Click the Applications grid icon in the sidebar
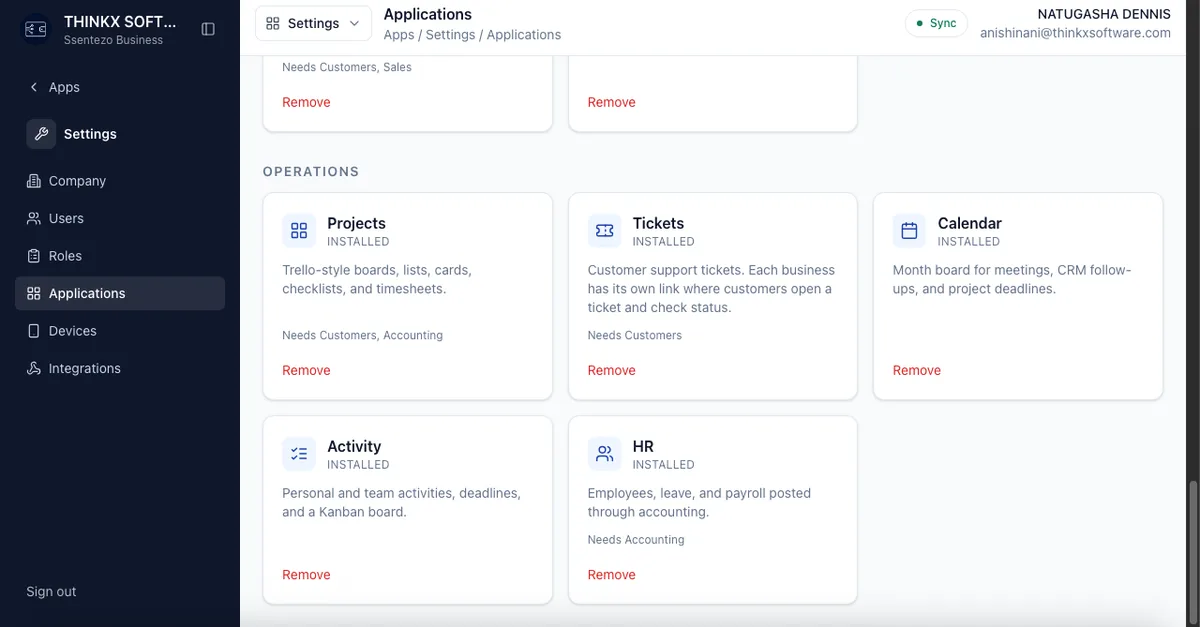Screen dimensions: 1200x627 pos(34,293)
